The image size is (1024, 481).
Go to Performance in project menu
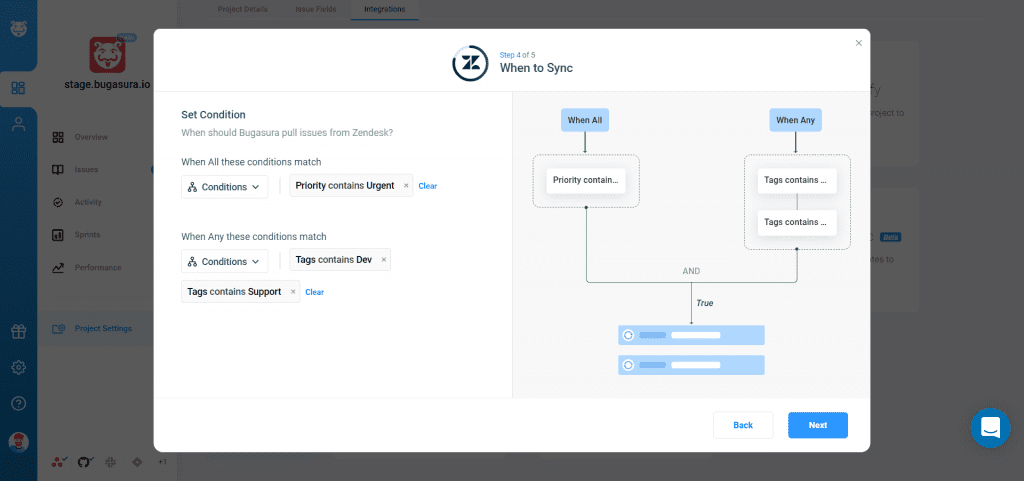click(97, 268)
